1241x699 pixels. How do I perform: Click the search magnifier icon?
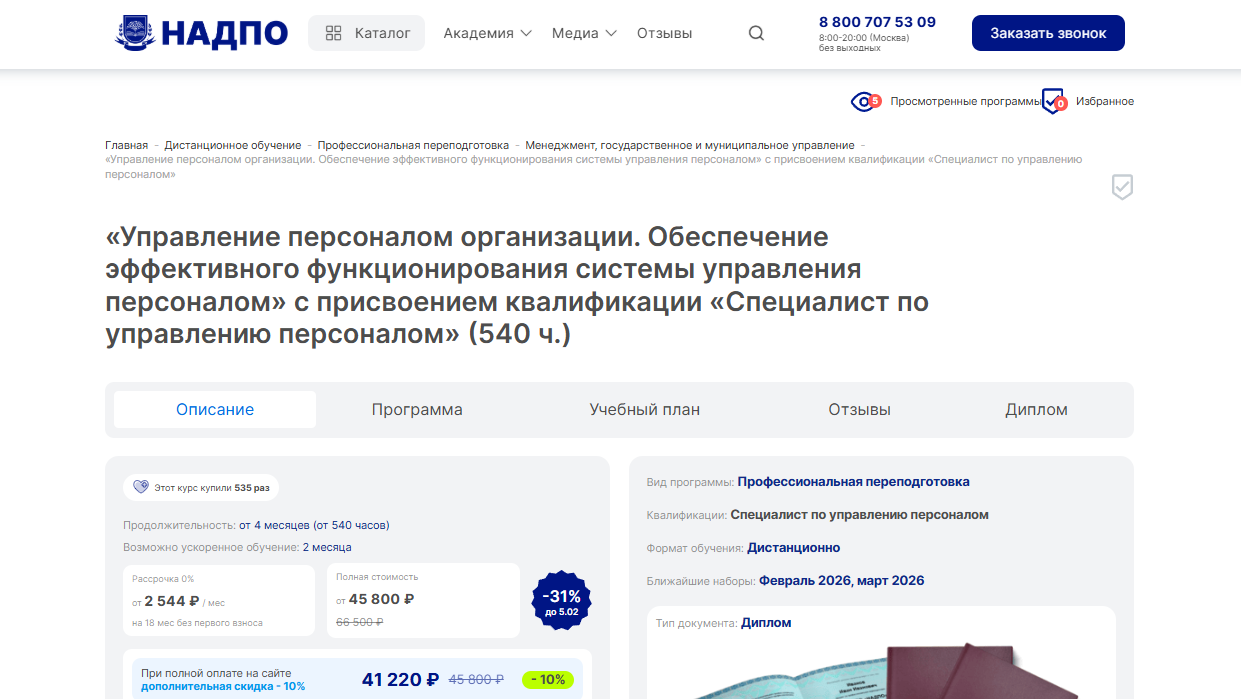[x=756, y=33]
